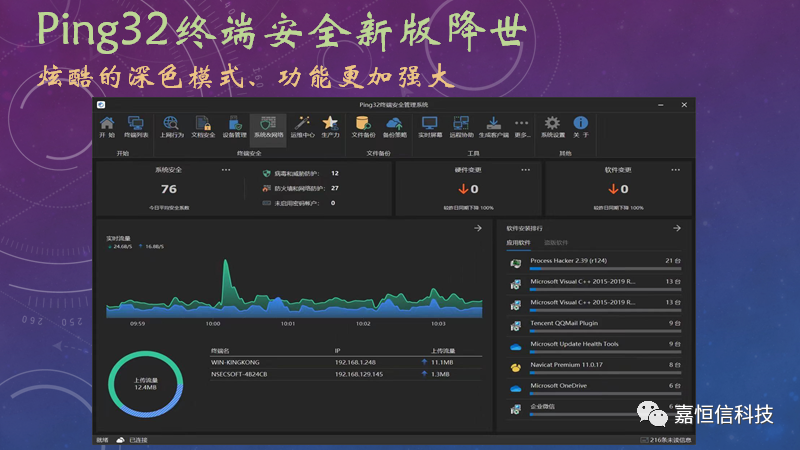Switch to the 应用软件 tab

tap(518, 243)
